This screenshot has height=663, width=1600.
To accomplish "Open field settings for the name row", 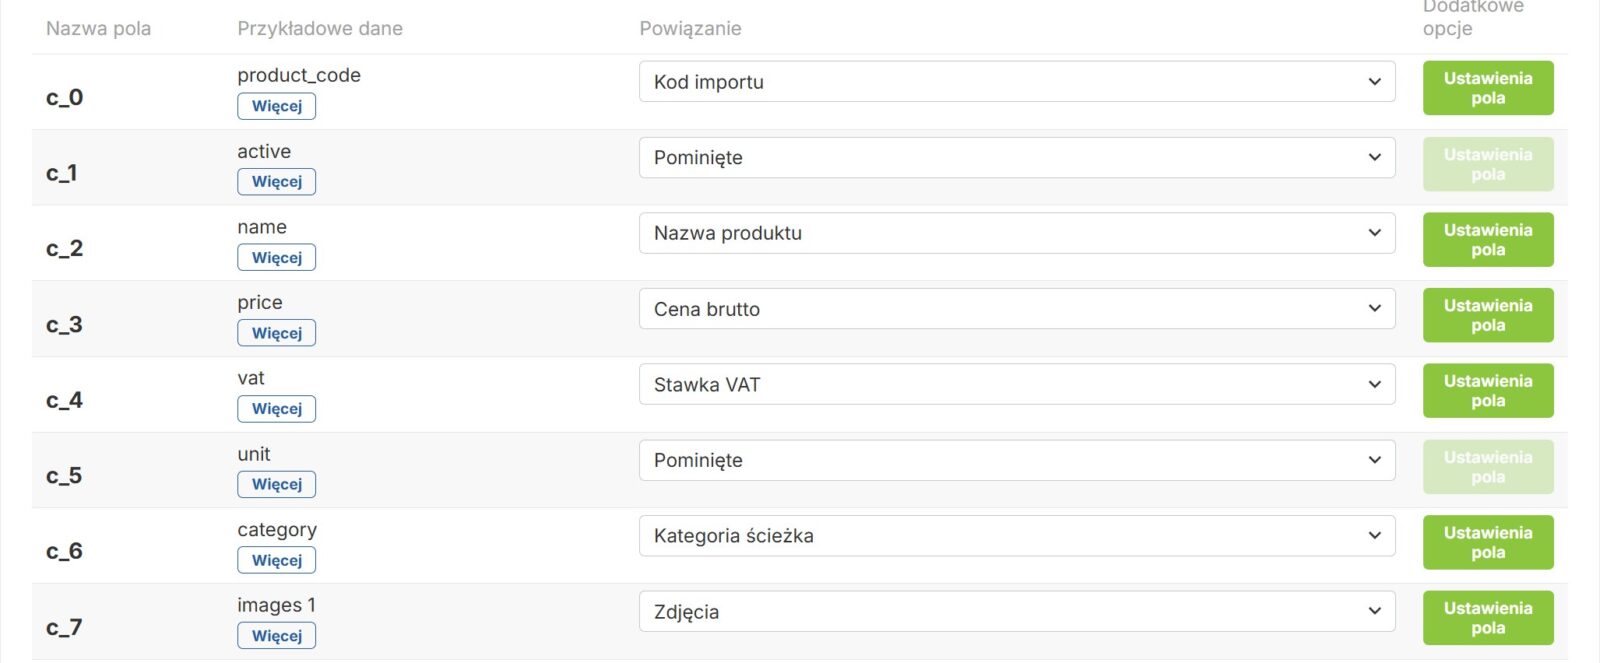I will 1487,240.
